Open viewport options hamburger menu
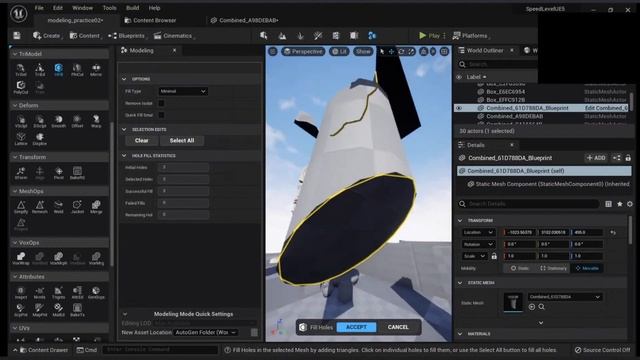 click(273, 51)
